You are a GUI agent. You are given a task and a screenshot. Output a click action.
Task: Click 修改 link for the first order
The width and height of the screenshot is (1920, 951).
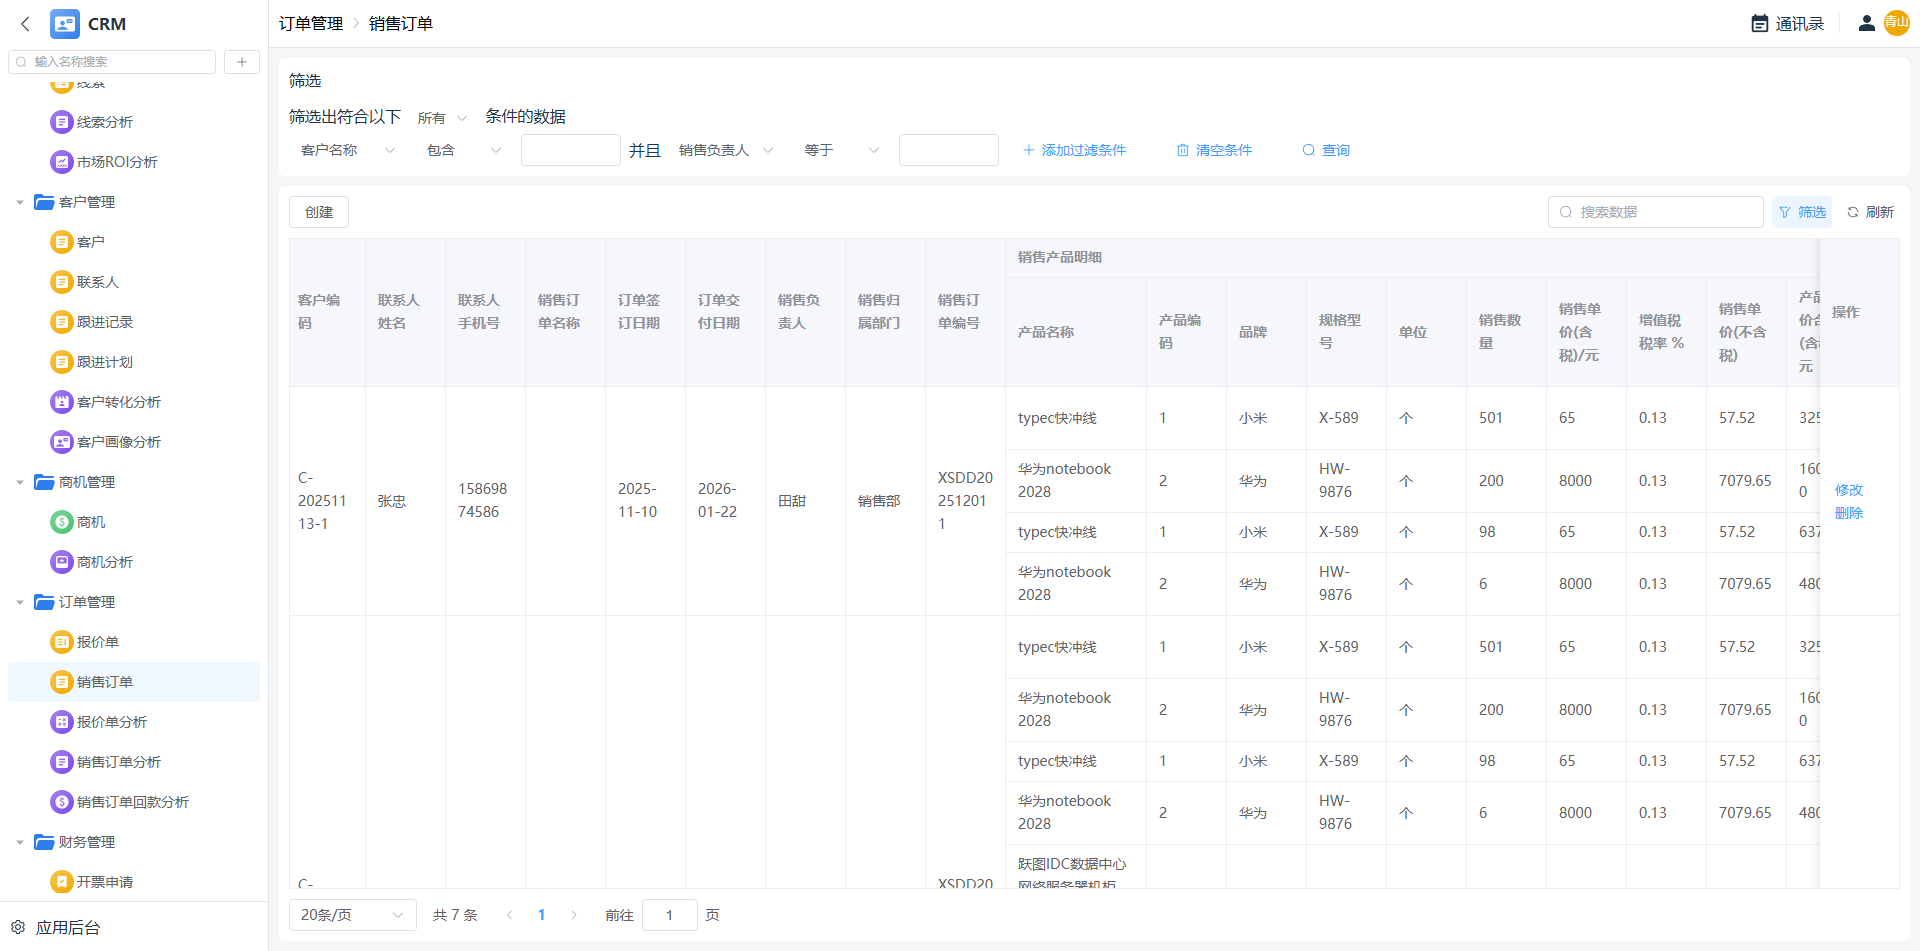[1848, 490]
